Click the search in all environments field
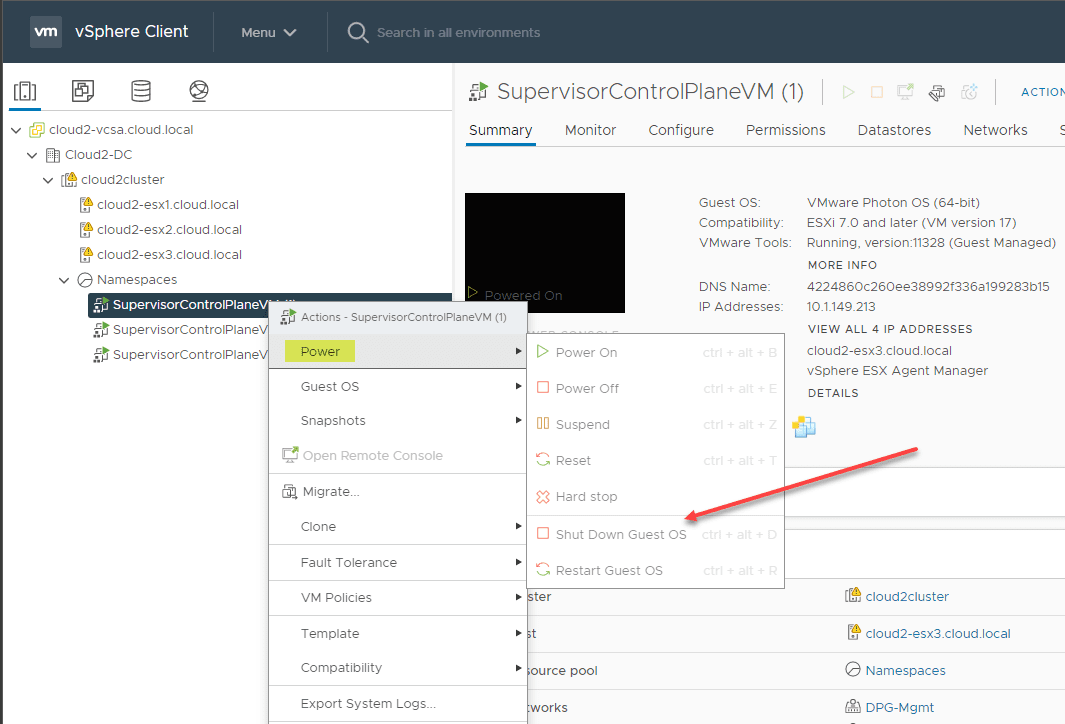 (x=458, y=32)
